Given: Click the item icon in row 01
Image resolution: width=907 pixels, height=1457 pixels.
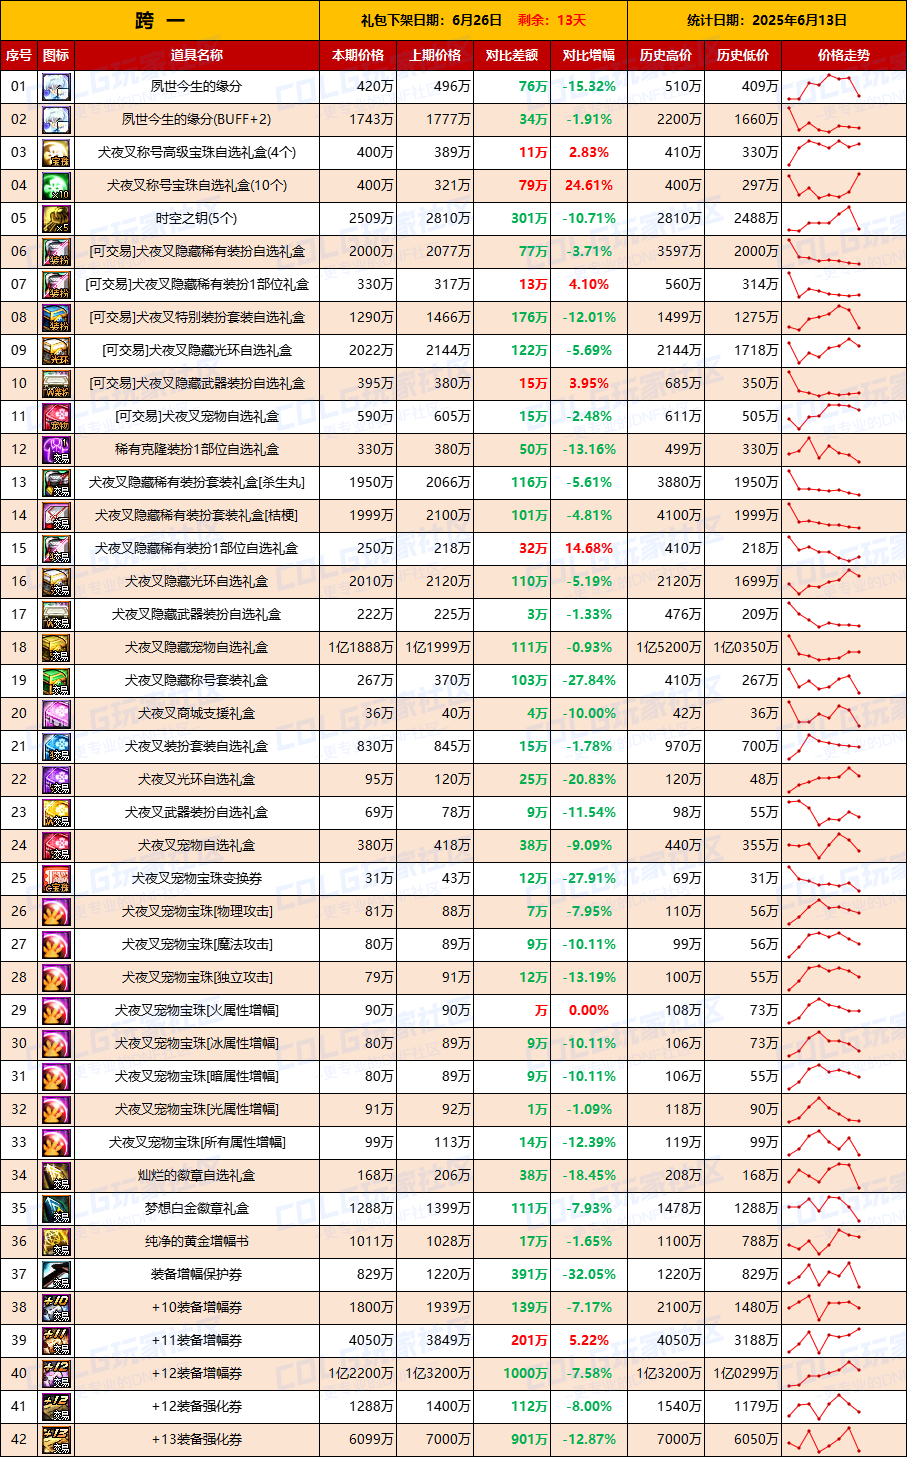Looking at the screenshot, I should pyautogui.click(x=56, y=86).
